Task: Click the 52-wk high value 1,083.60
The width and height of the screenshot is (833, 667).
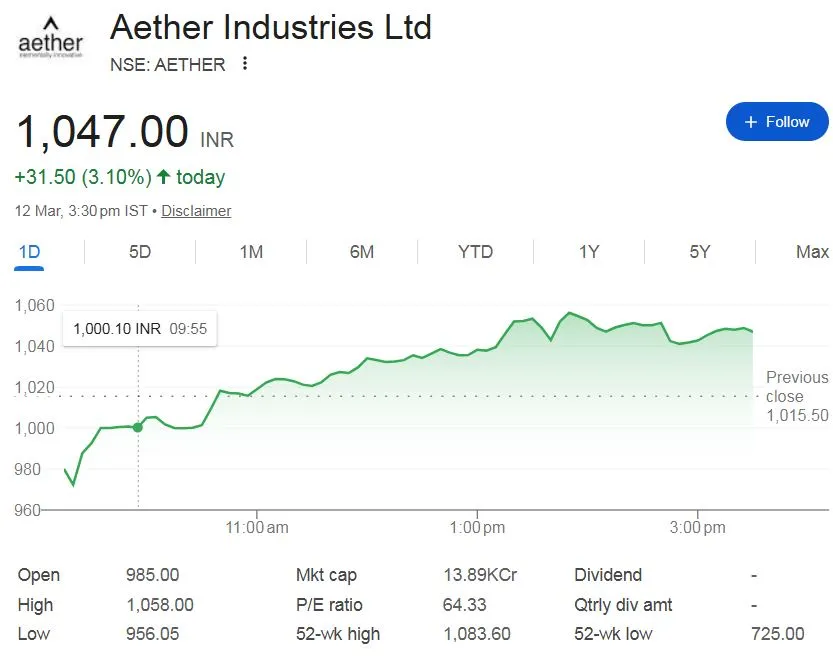Action: point(476,634)
